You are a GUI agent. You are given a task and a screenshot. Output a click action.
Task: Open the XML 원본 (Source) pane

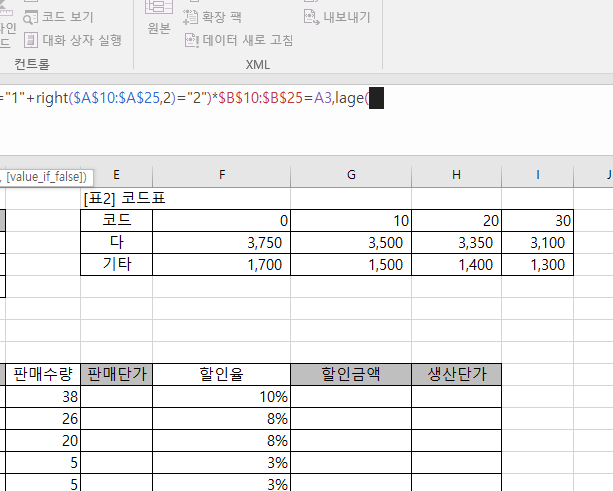158,27
